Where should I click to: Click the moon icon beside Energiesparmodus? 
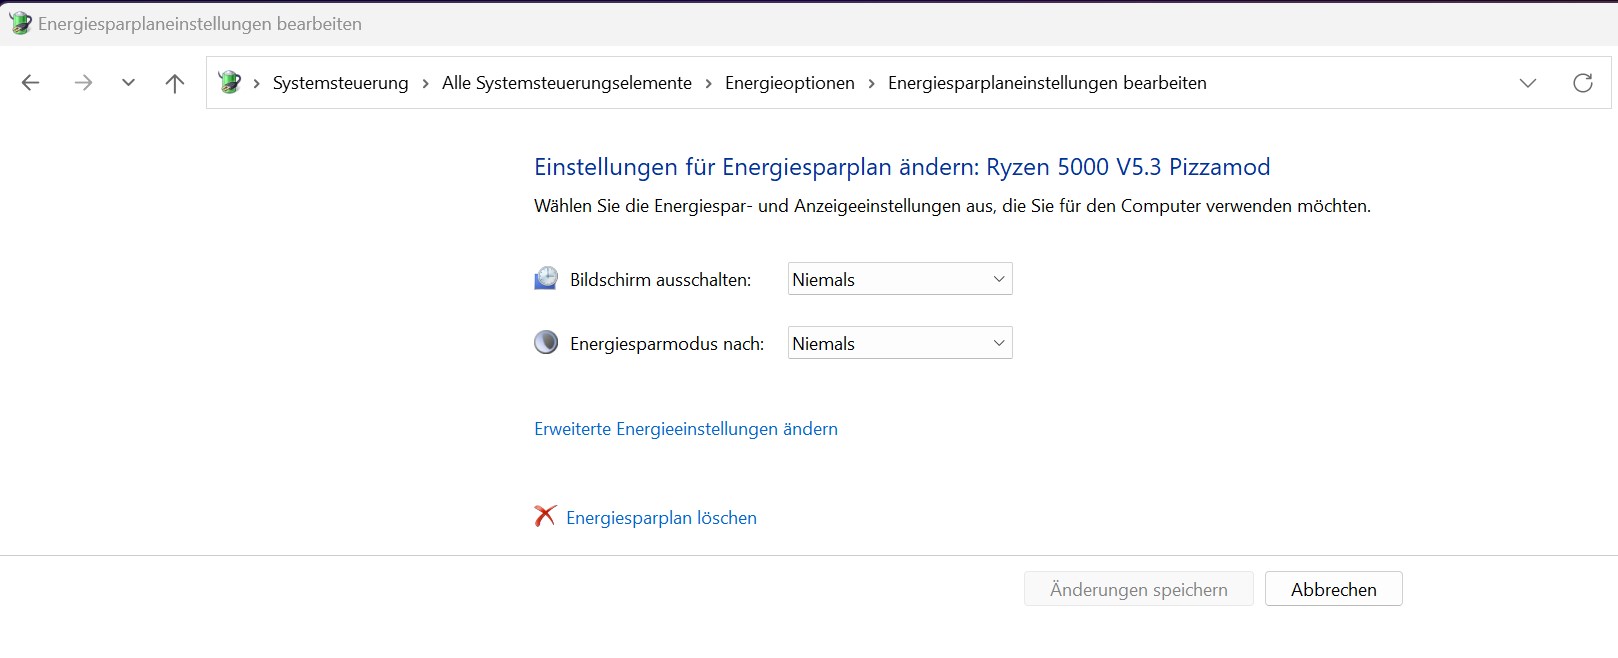click(546, 342)
